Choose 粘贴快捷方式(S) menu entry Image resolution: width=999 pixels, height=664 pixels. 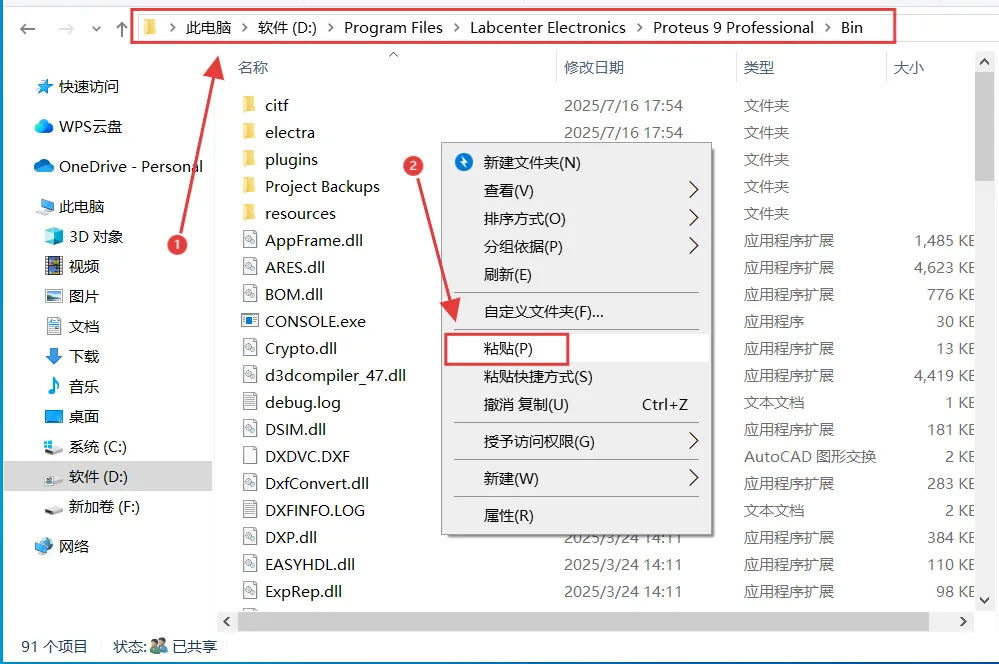577,377
